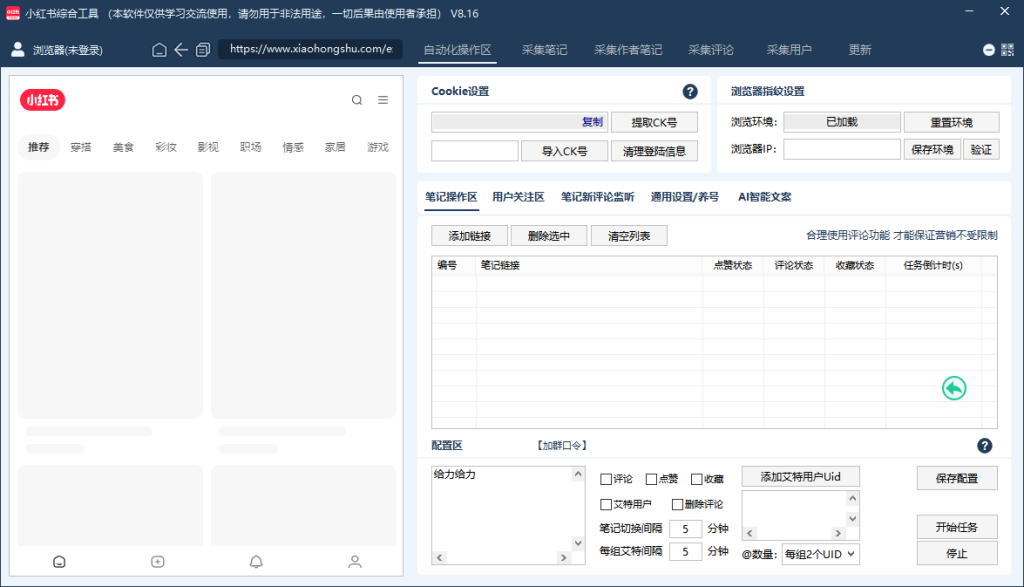
Task: Click the 删除选中 button
Action: 549,236
